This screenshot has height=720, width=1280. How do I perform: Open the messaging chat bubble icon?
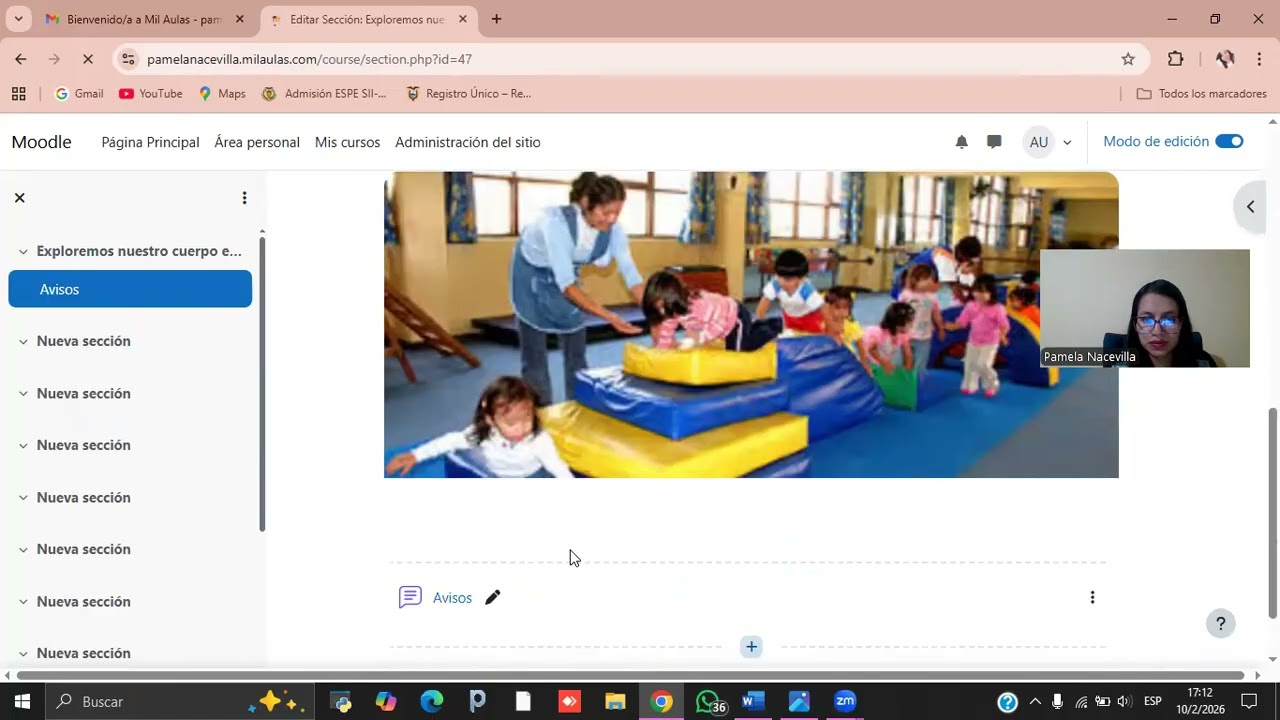994,142
